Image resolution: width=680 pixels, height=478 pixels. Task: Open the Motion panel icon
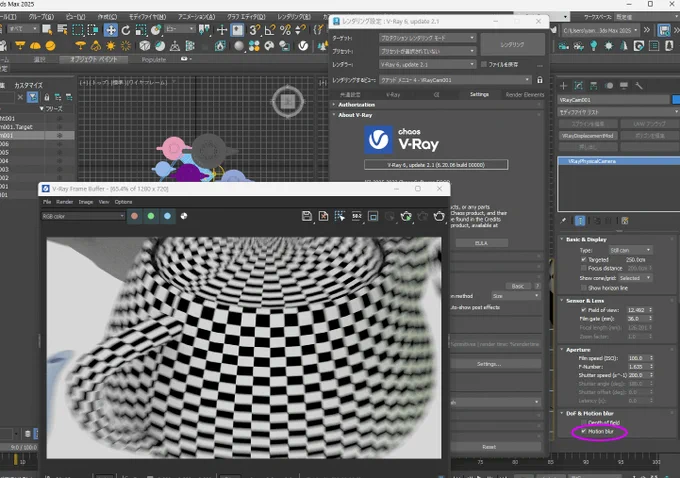click(609, 86)
